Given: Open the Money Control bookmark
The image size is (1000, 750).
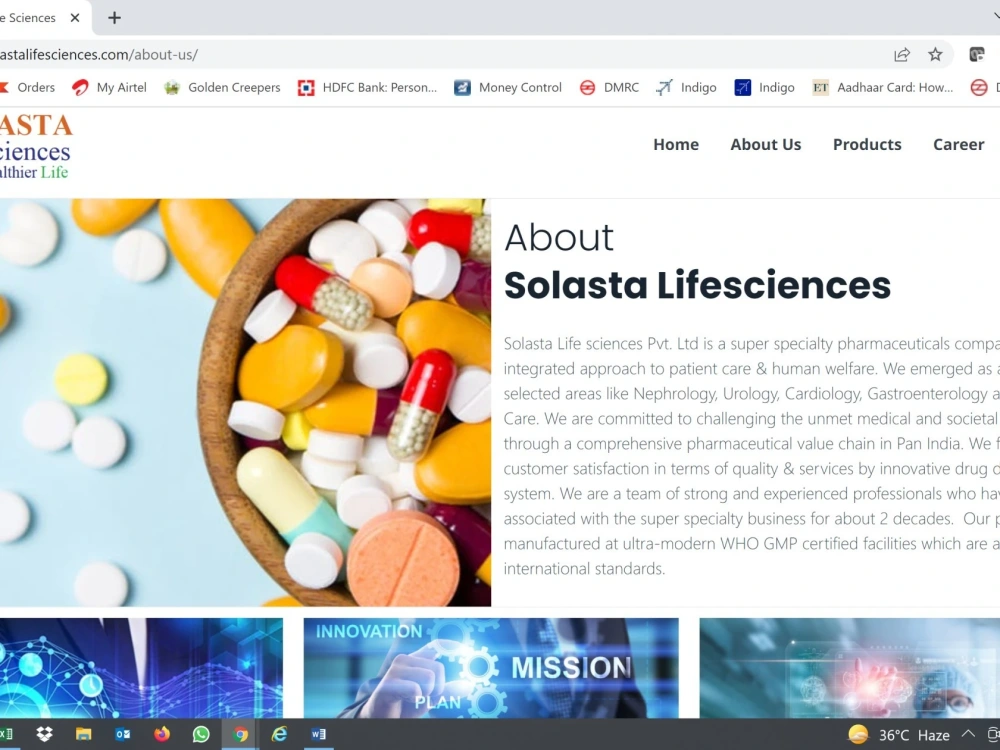Looking at the screenshot, I should click(x=508, y=87).
